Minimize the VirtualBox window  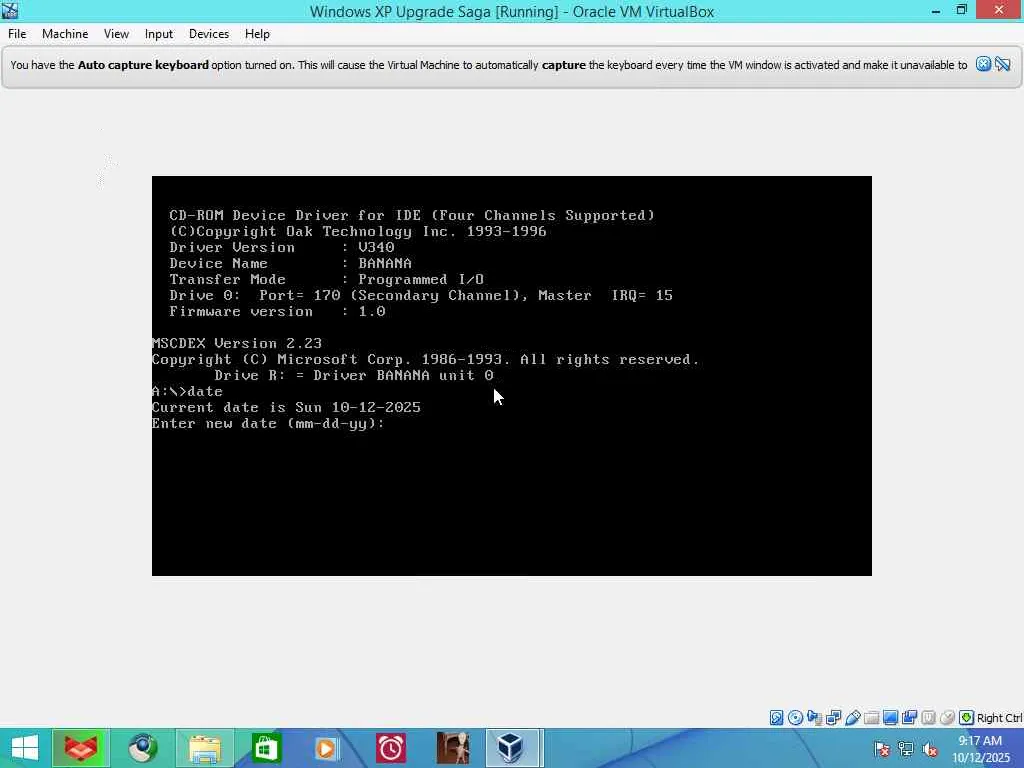pyautogui.click(x=936, y=10)
